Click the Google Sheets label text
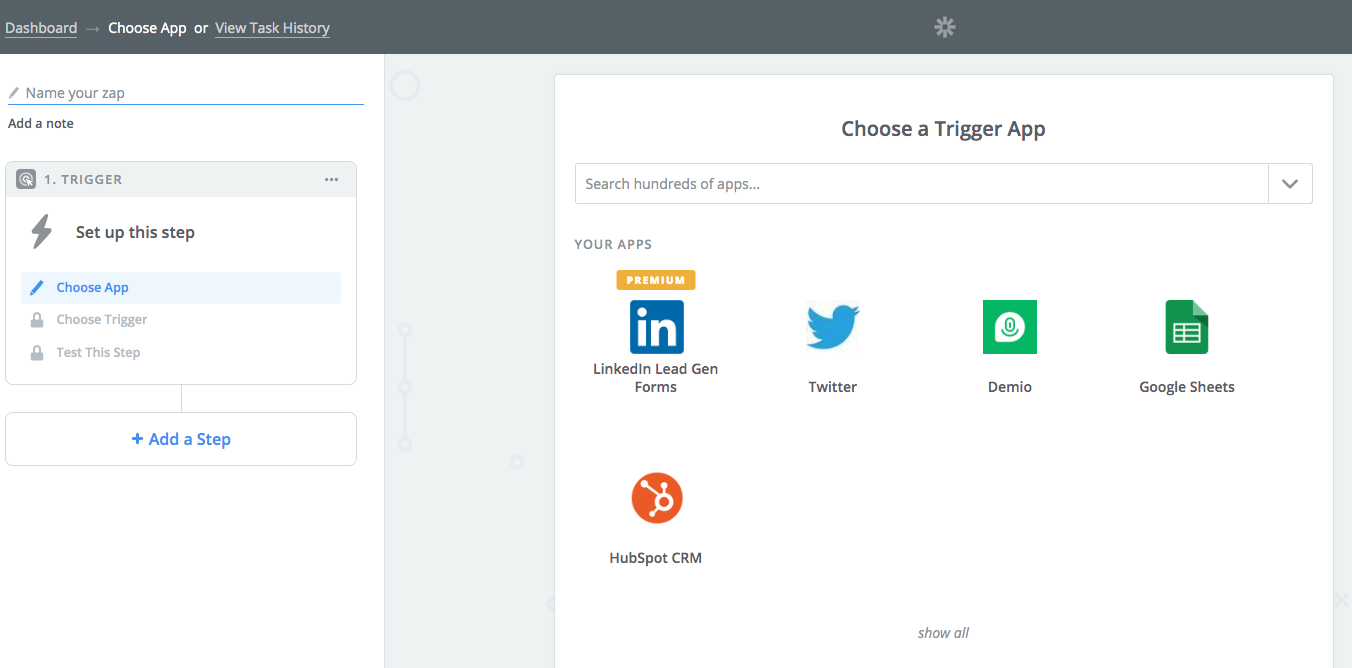The image size is (1352, 668). coord(1187,387)
